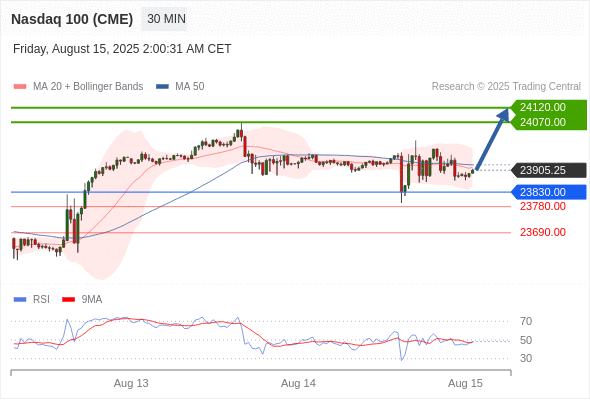The height and width of the screenshot is (400, 590).
Task: Click the 23780.00 support price label
Action: pyautogui.click(x=543, y=206)
